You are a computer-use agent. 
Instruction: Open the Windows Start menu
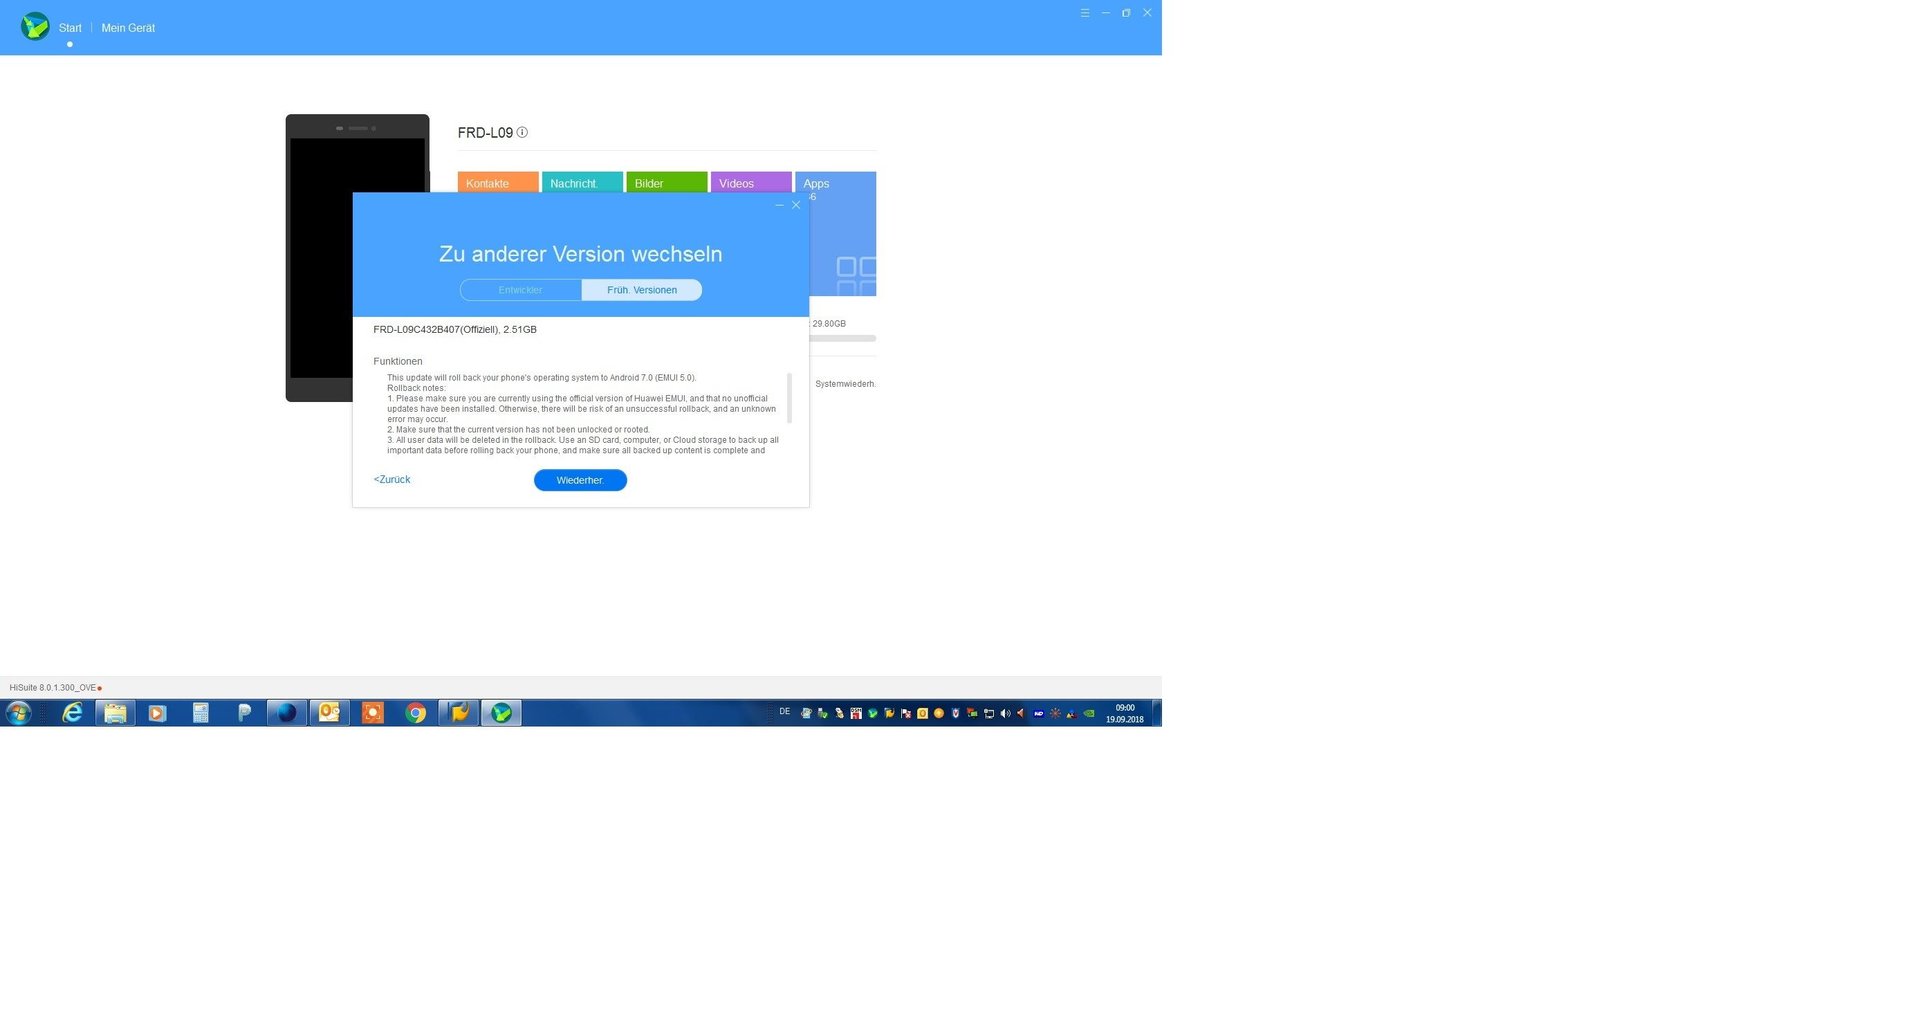click(18, 713)
